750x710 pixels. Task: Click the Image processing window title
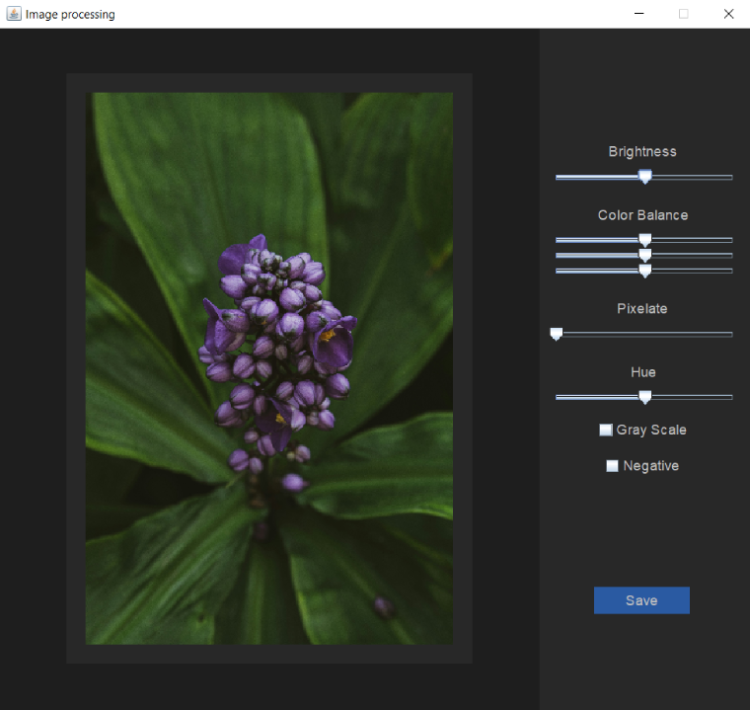coord(70,14)
